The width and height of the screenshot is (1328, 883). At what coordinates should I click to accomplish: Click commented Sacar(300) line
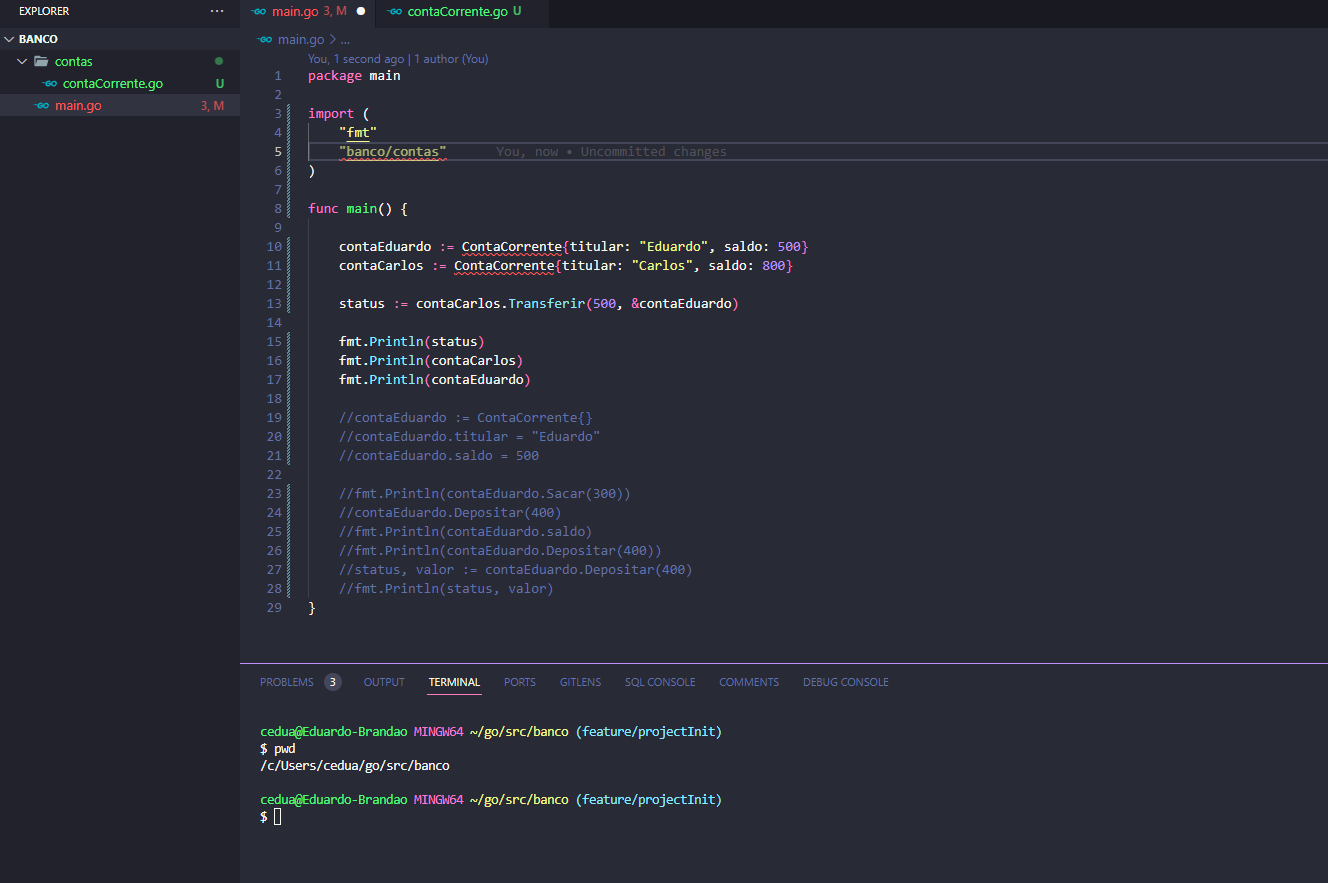click(x=485, y=494)
